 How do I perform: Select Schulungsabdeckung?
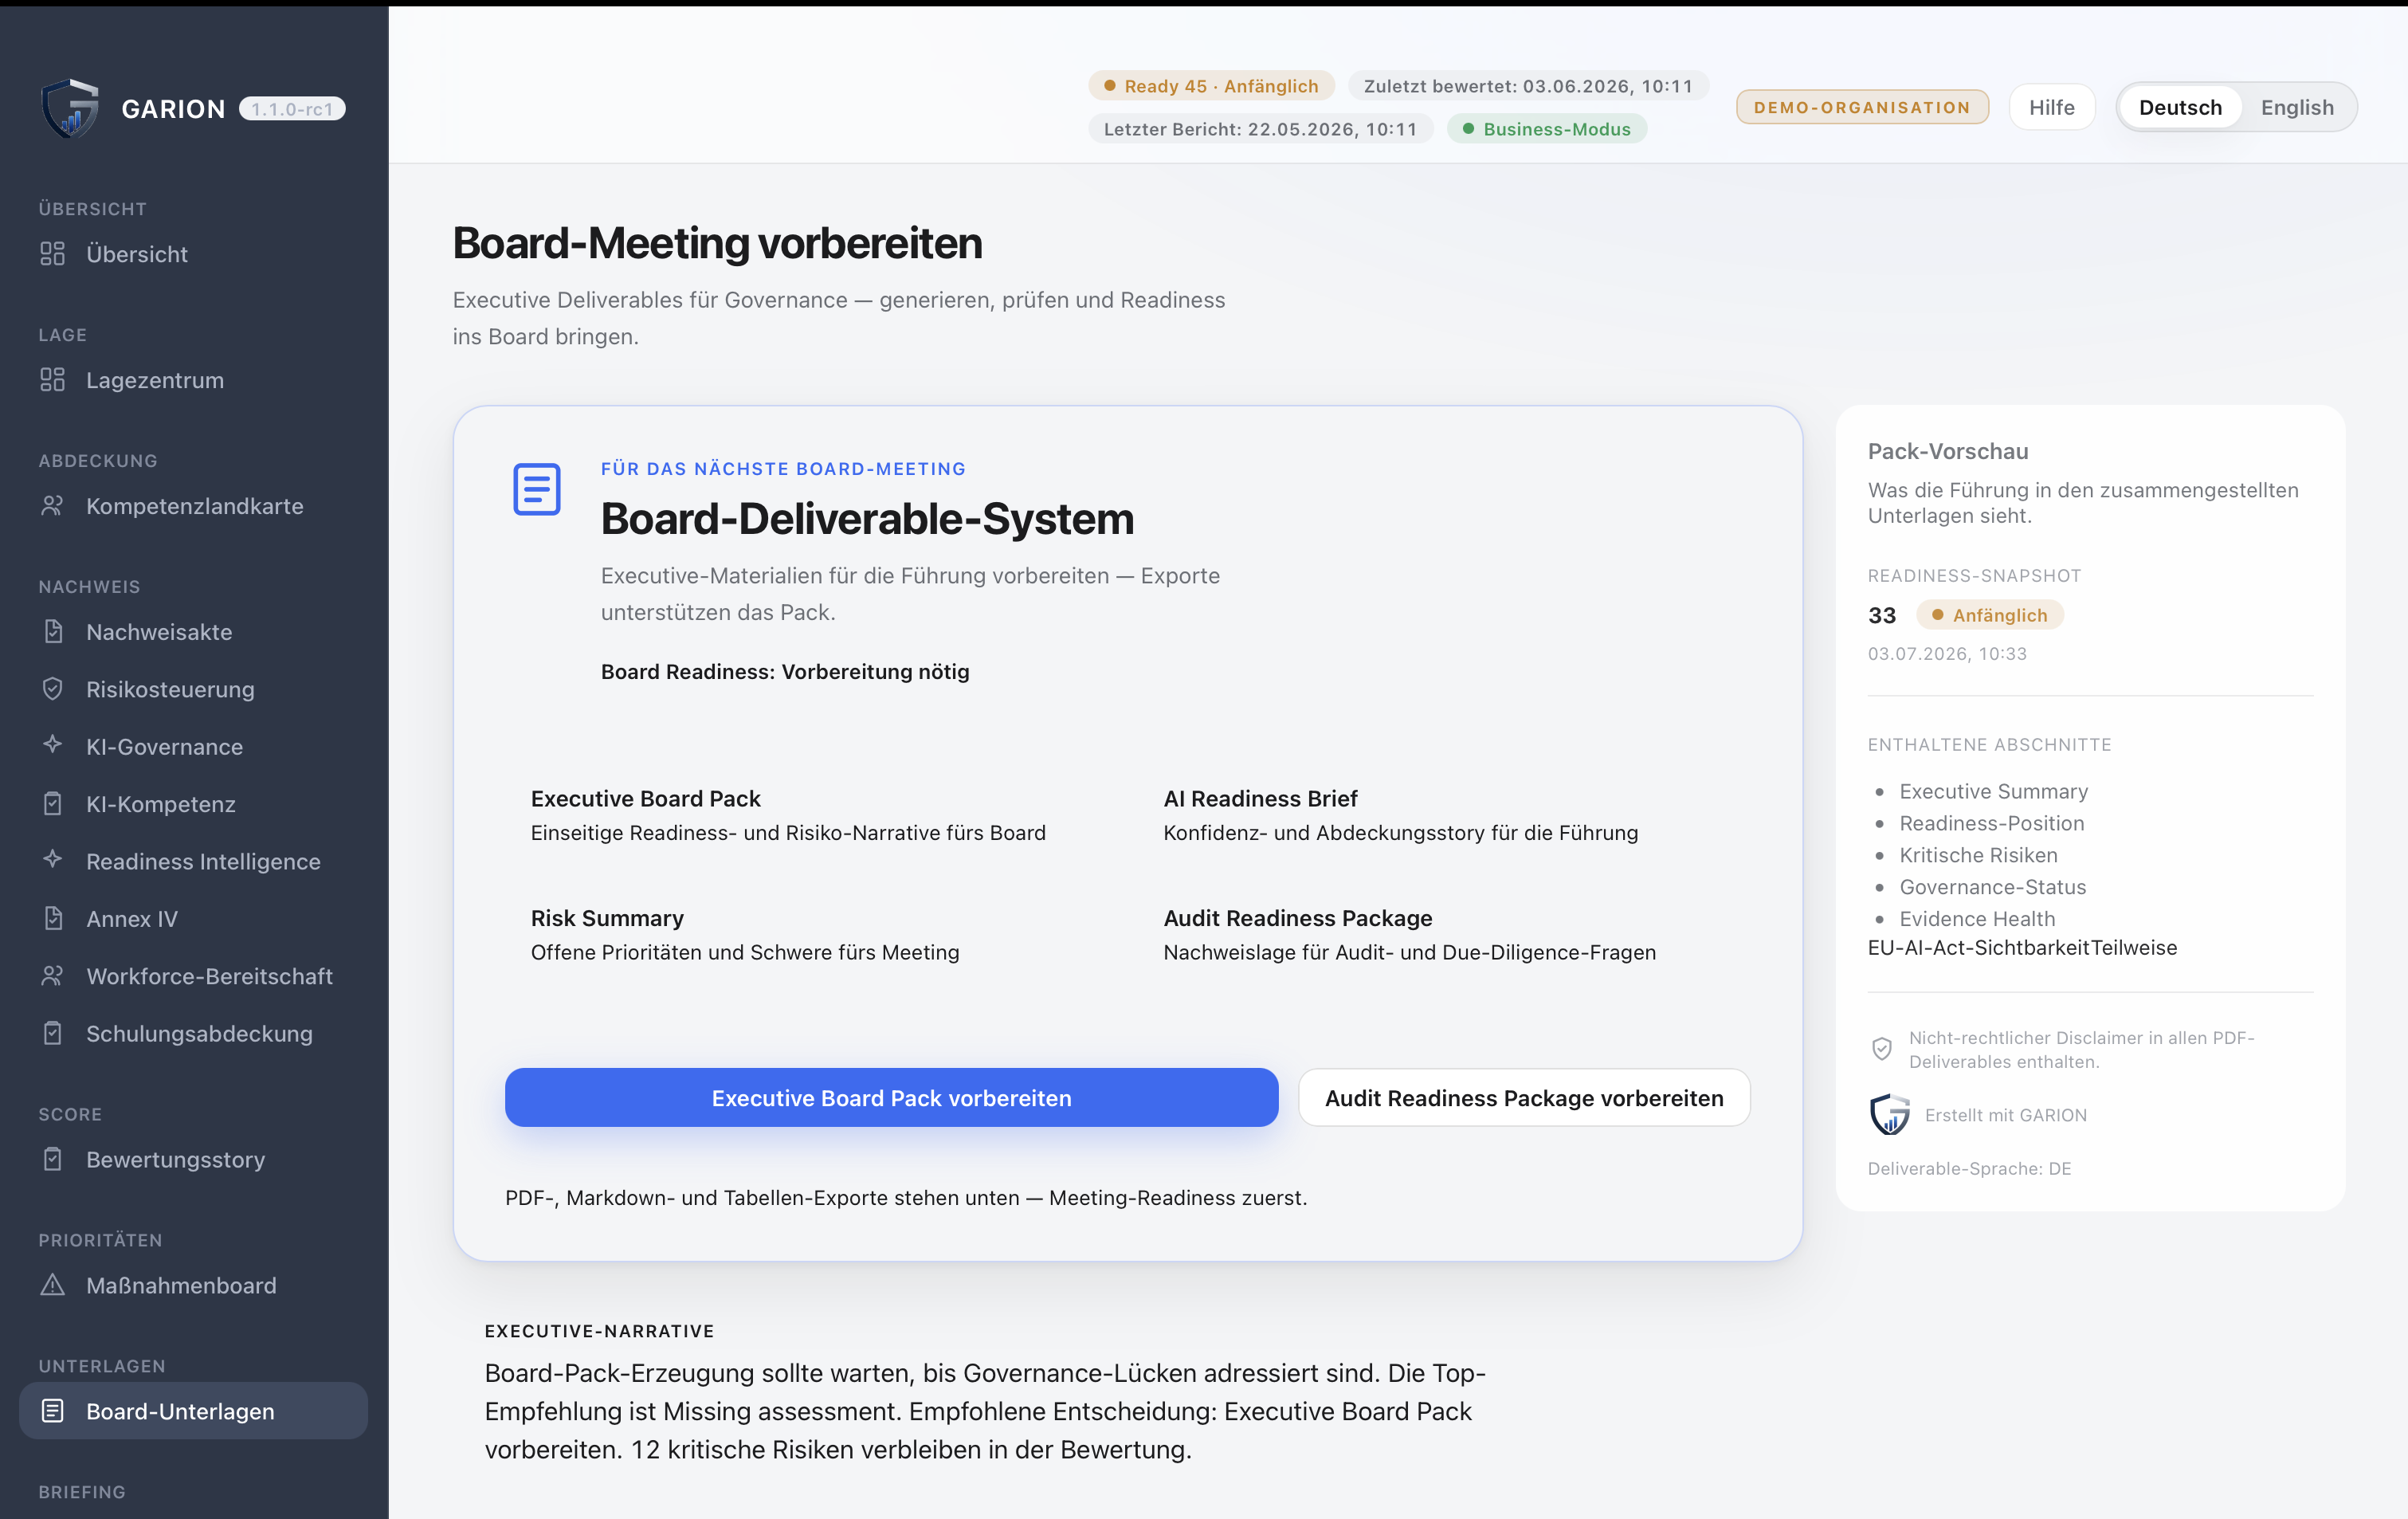(193, 1033)
